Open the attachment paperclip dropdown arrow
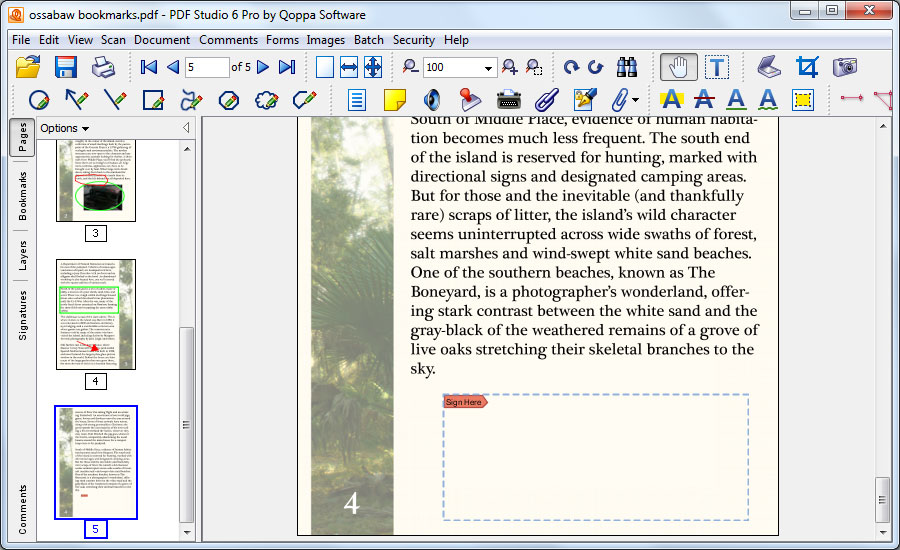Image resolution: width=900 pixels, height=550 pixels. (634, 100)
